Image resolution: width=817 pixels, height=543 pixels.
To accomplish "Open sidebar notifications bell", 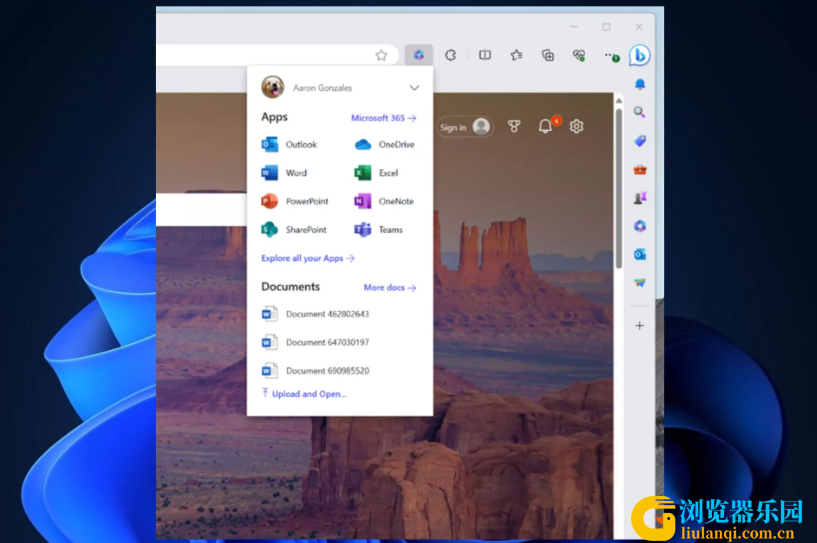I will (x=640, y=84).
